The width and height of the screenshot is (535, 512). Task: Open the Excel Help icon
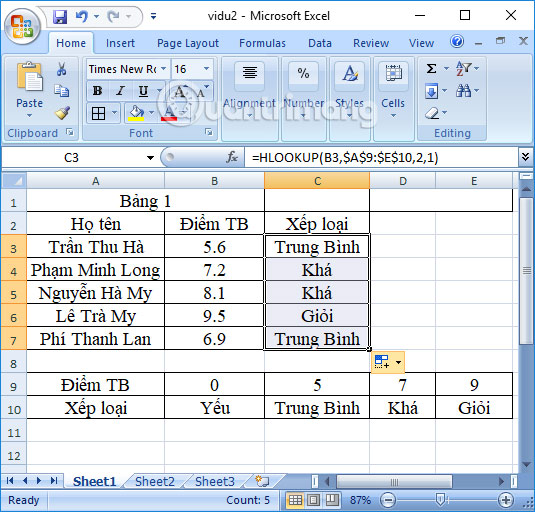(x=457, y=42)
